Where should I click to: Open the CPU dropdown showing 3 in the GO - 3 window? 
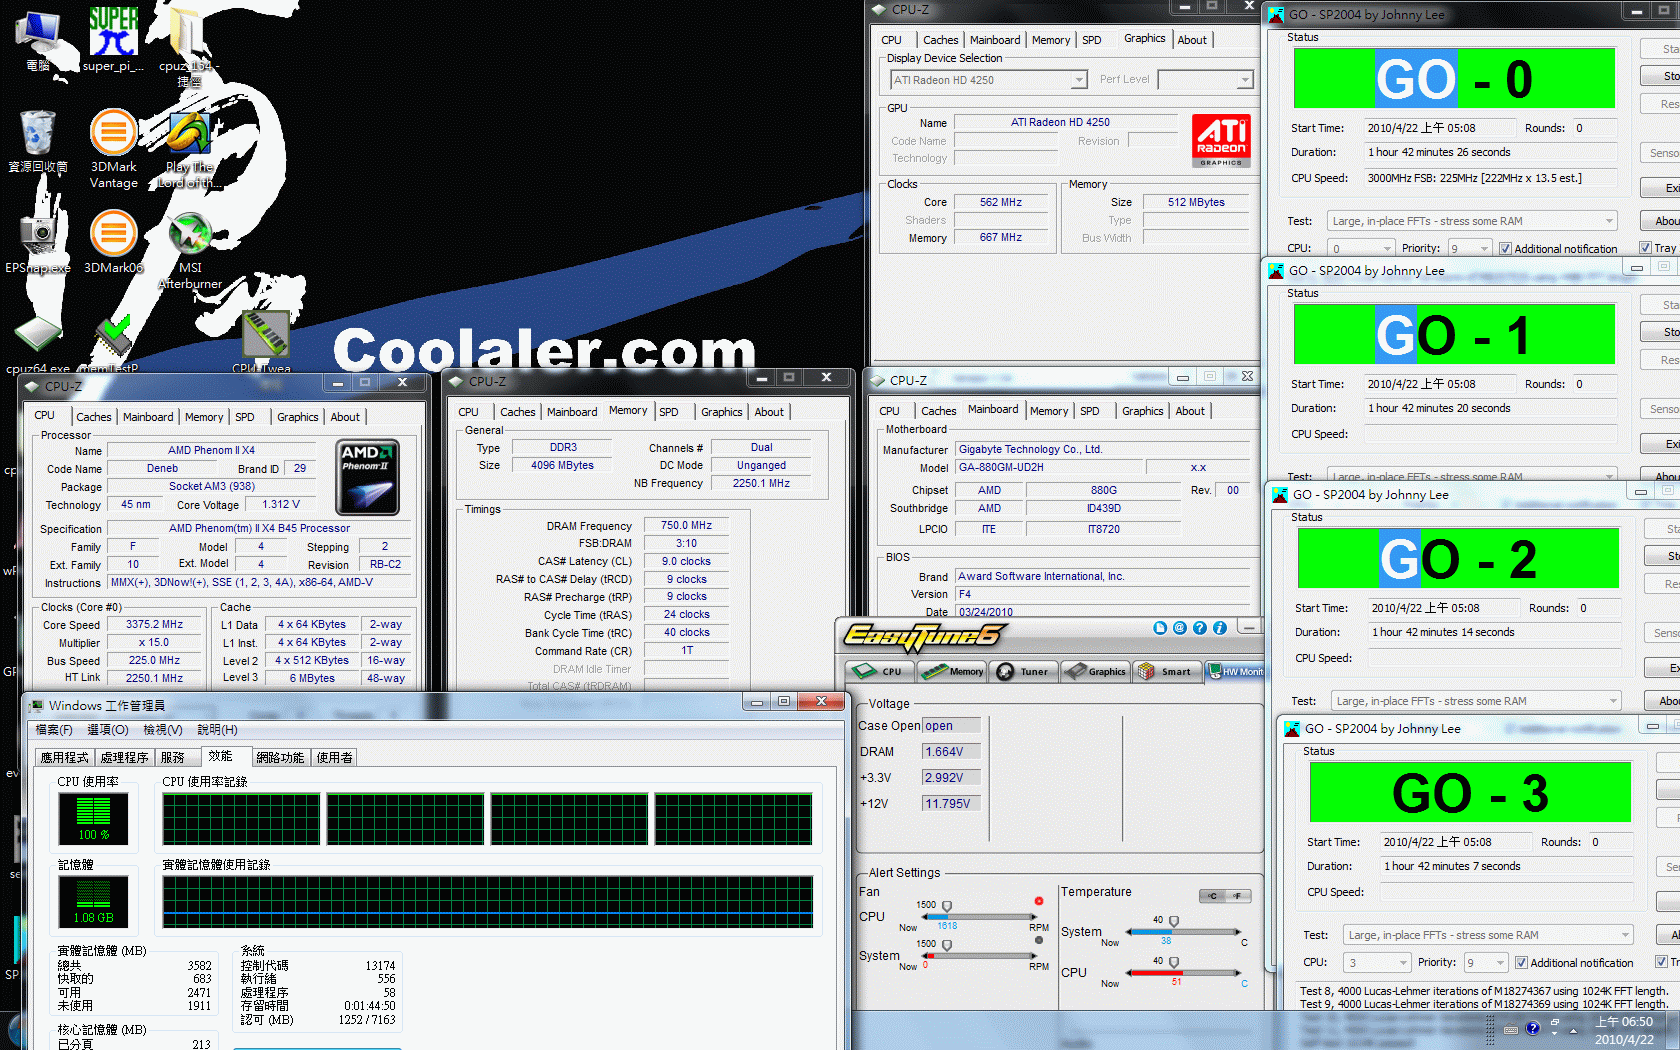[x=1376, y=963]
